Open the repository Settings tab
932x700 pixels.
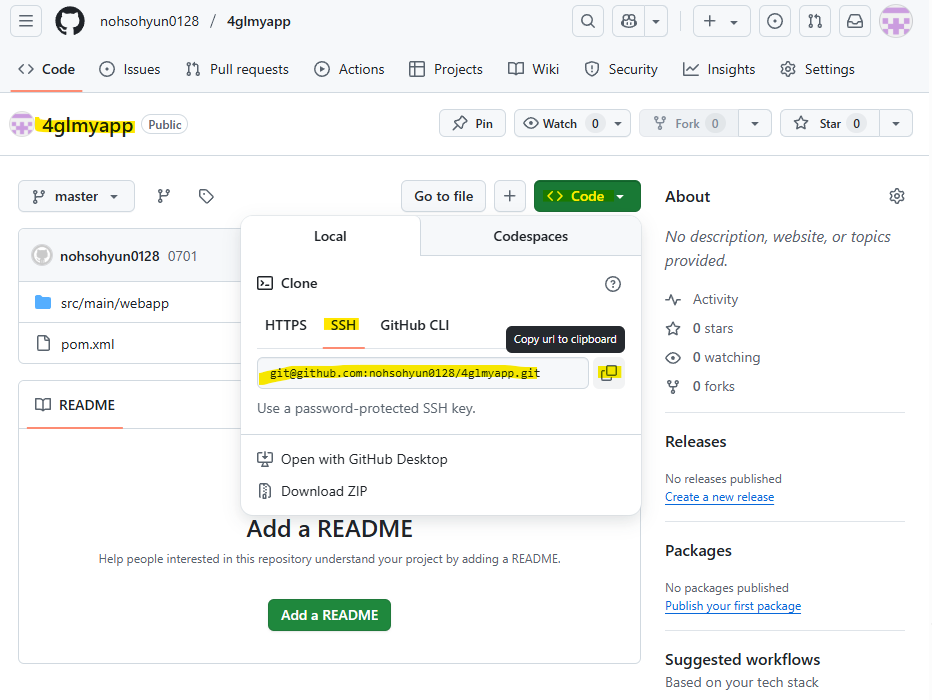click(x=817, y=70)
